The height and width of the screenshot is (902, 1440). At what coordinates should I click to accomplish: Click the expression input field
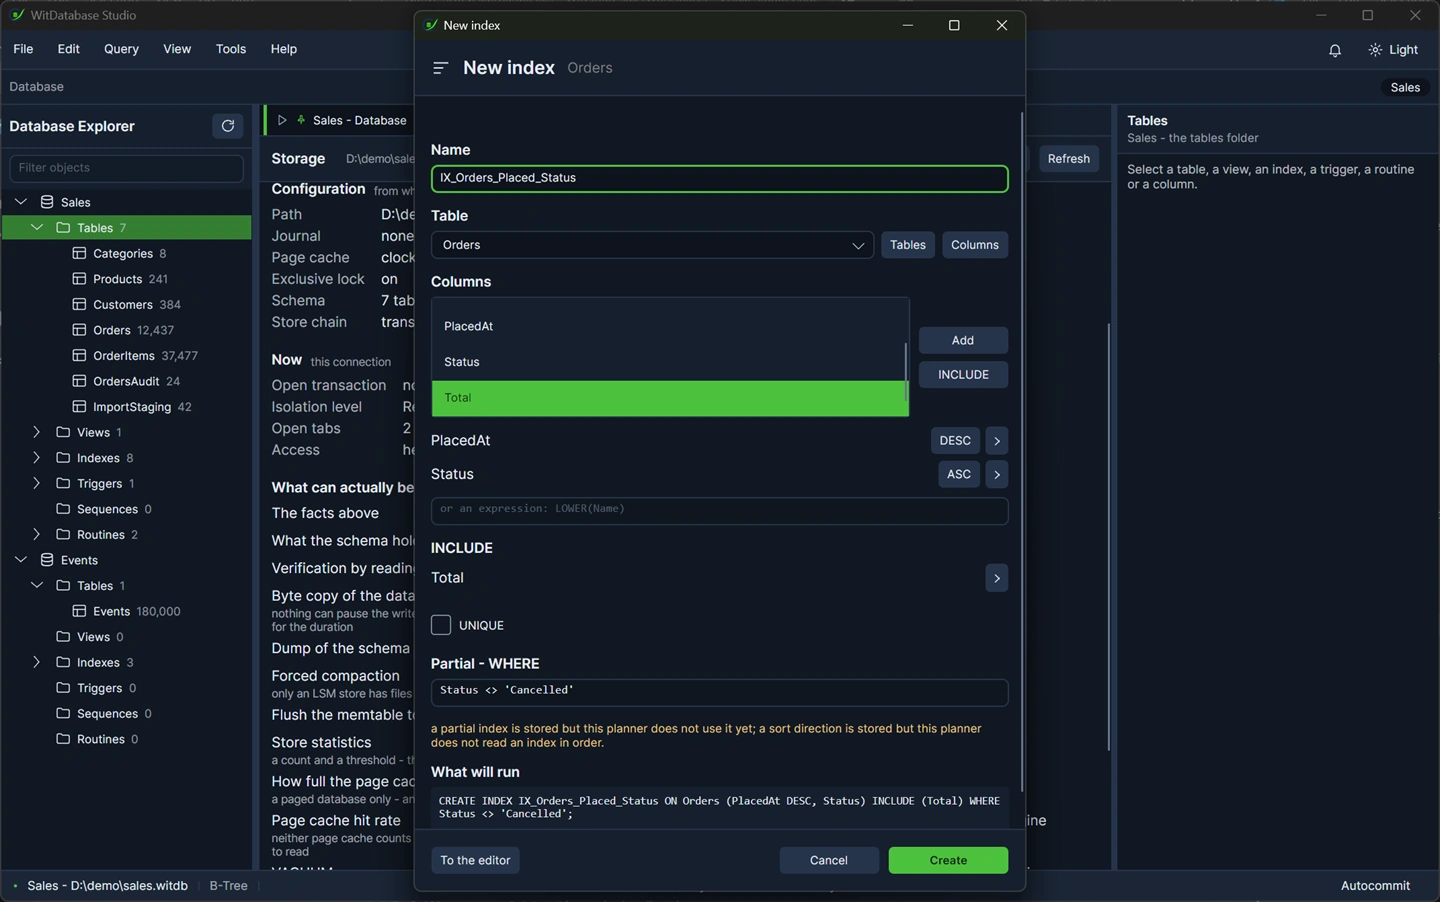pyautogui.click(x=719, y=510)
